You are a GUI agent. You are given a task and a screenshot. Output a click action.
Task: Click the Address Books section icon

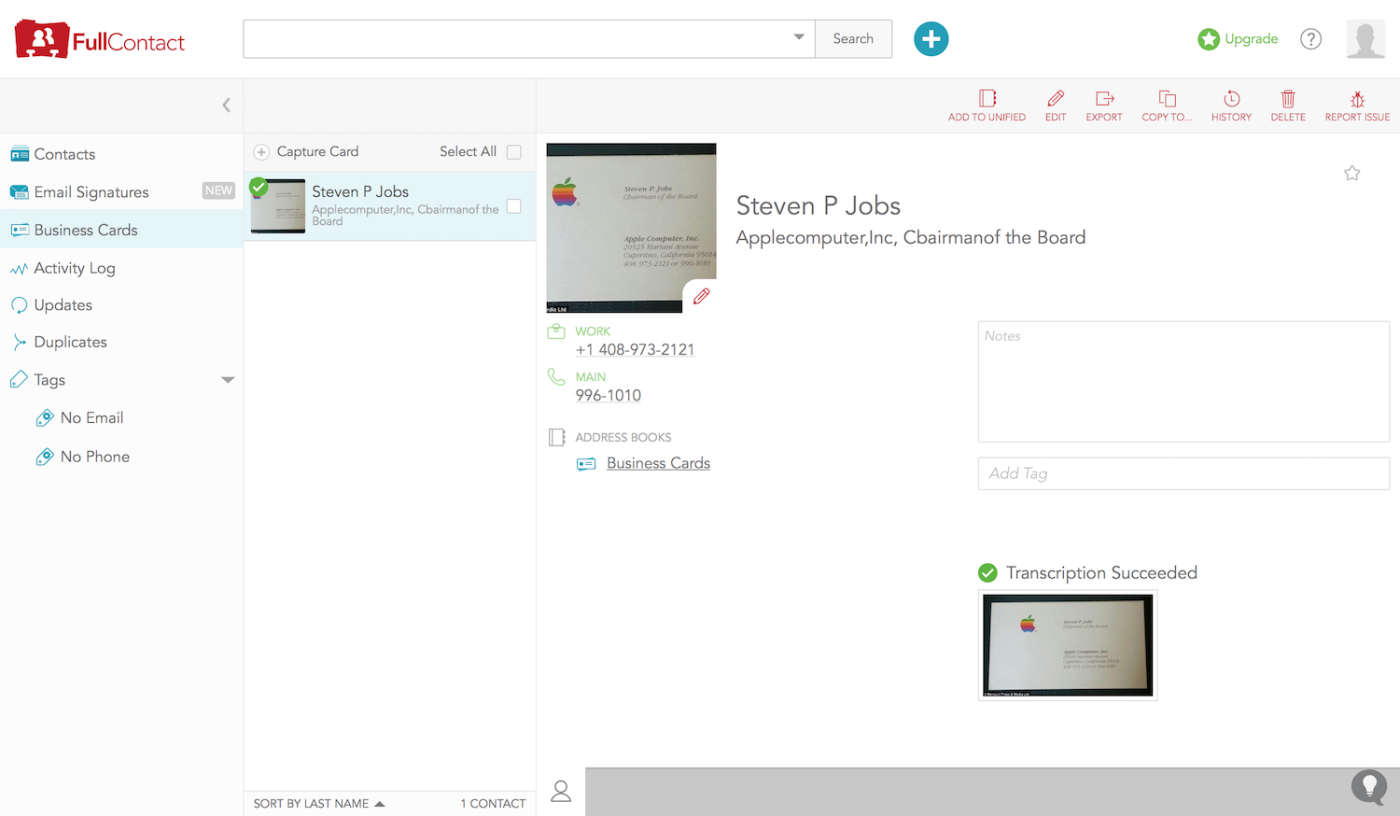557,437
